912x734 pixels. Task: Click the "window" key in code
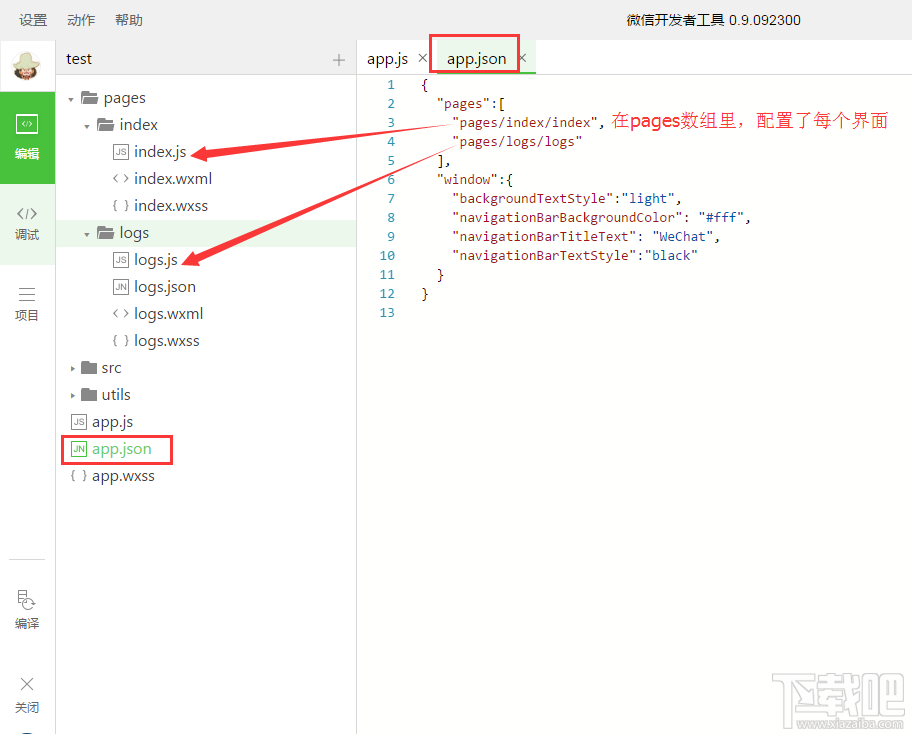(x=467, y=180)
